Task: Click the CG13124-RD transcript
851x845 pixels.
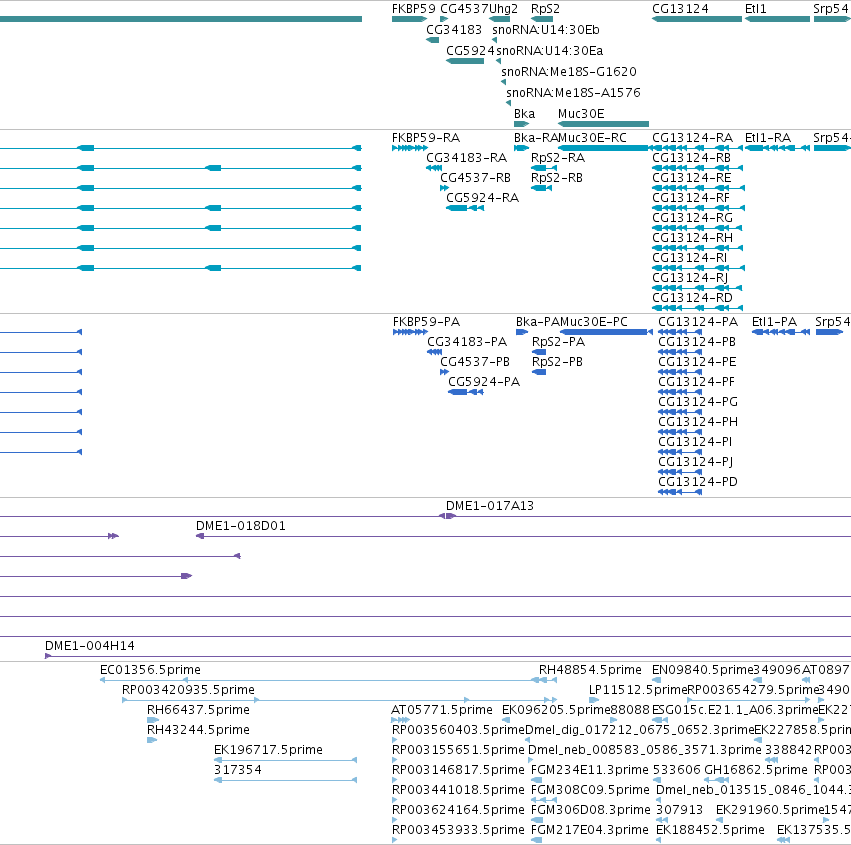Action: click(697, 308)
